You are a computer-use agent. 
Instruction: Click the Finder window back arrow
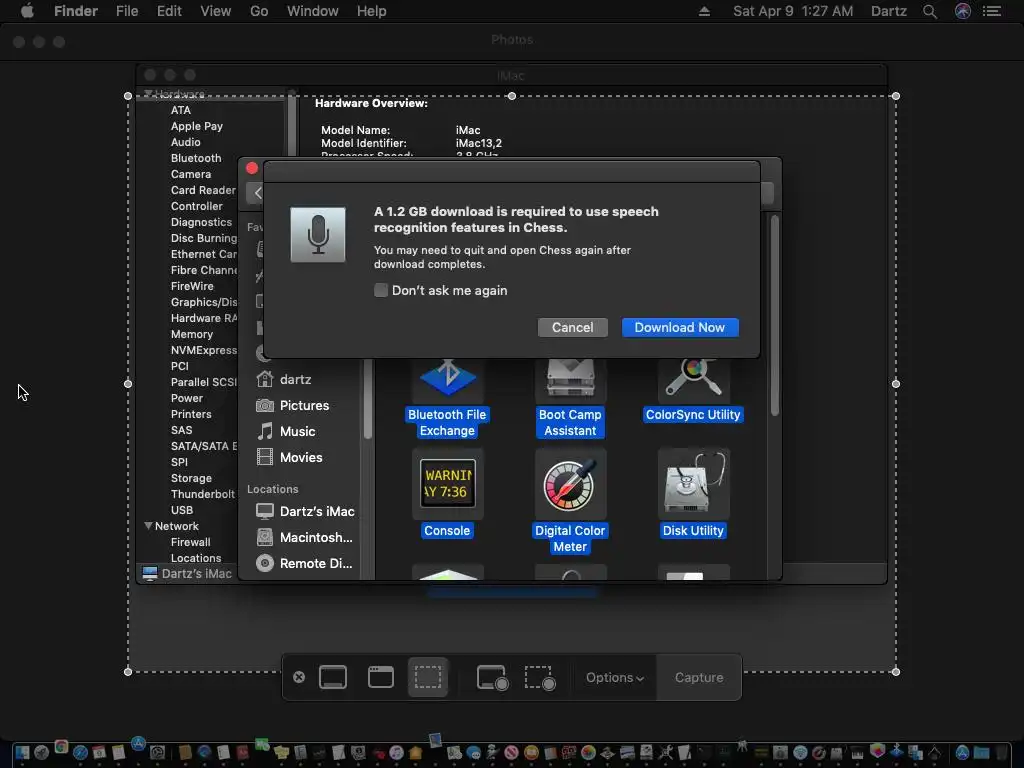(257, 193)
